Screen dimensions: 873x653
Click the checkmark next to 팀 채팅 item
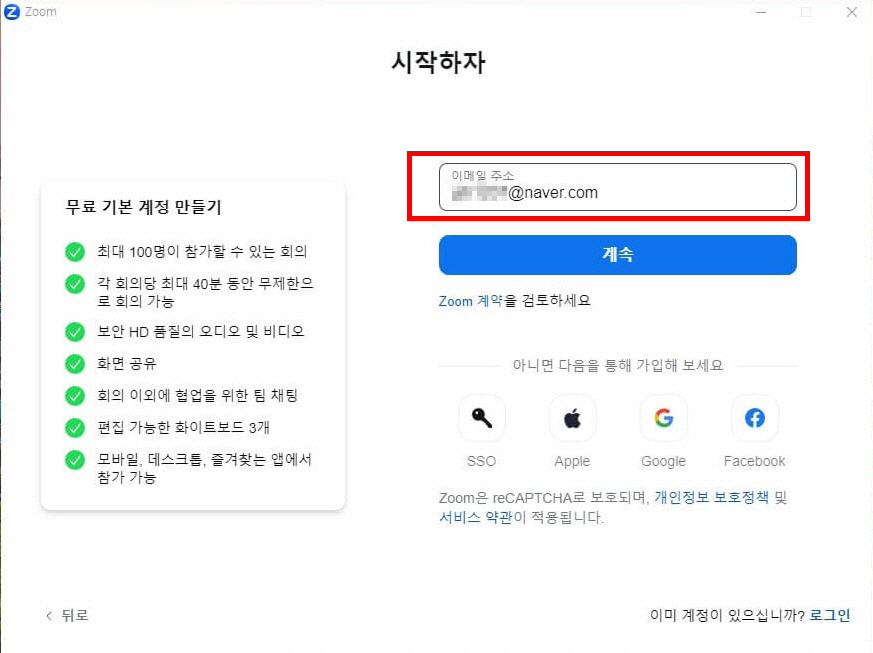(x=75, y=395)
